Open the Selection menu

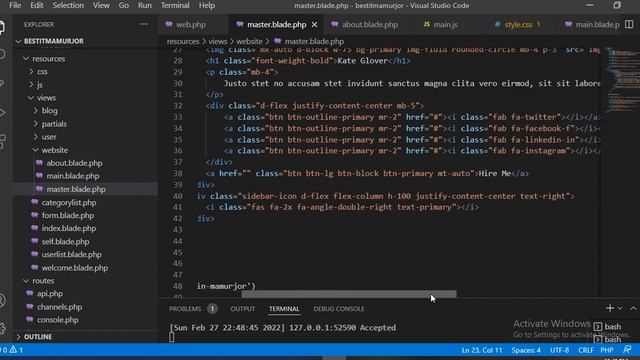[x=68, y=5]
